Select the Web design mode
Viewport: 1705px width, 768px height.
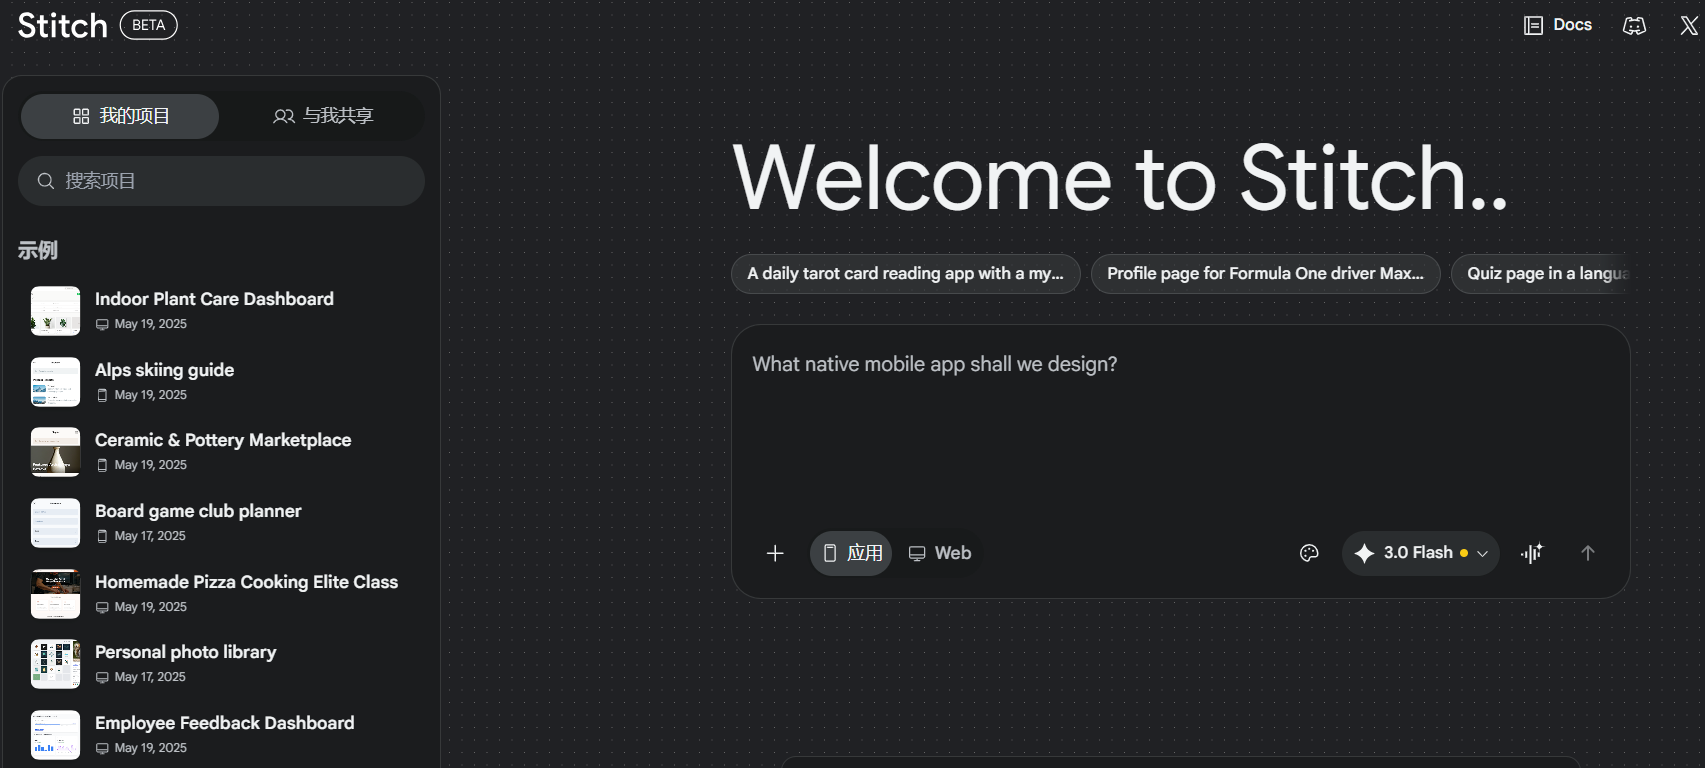click(x=939, y=553)
